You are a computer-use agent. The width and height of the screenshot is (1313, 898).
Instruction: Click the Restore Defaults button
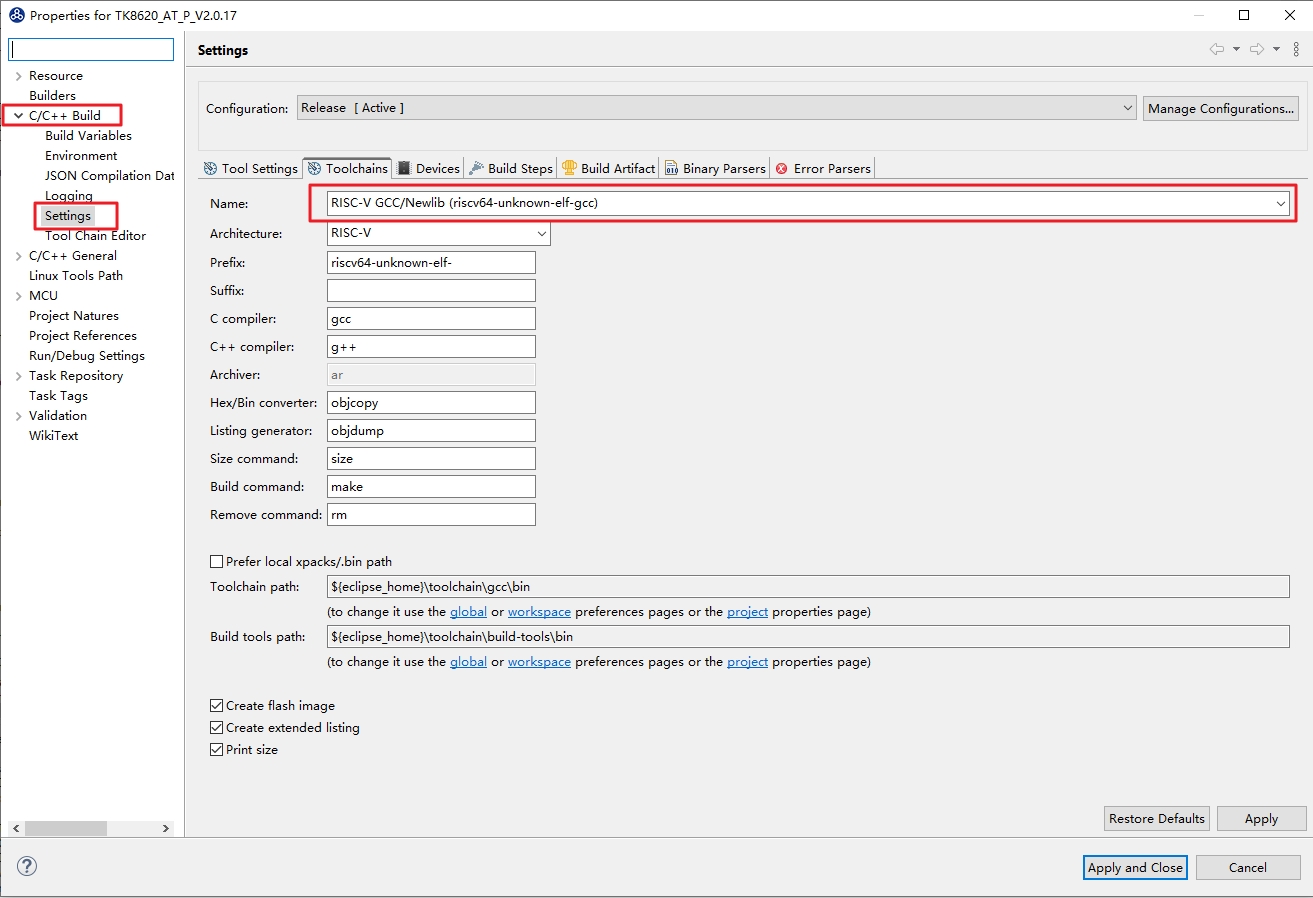point(1157,818)
